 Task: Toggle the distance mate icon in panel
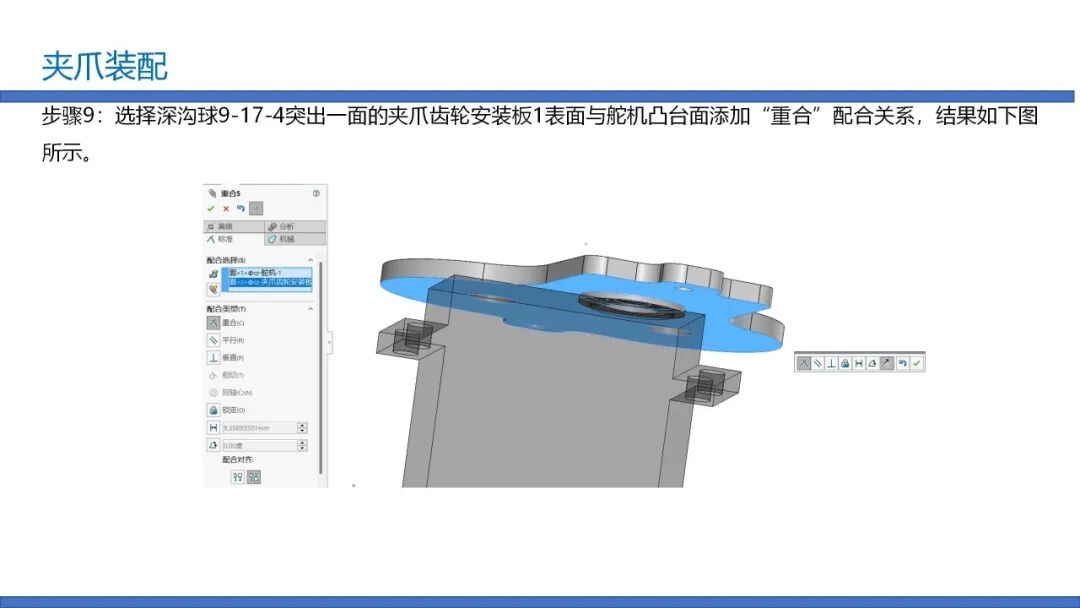coord(213,428)
